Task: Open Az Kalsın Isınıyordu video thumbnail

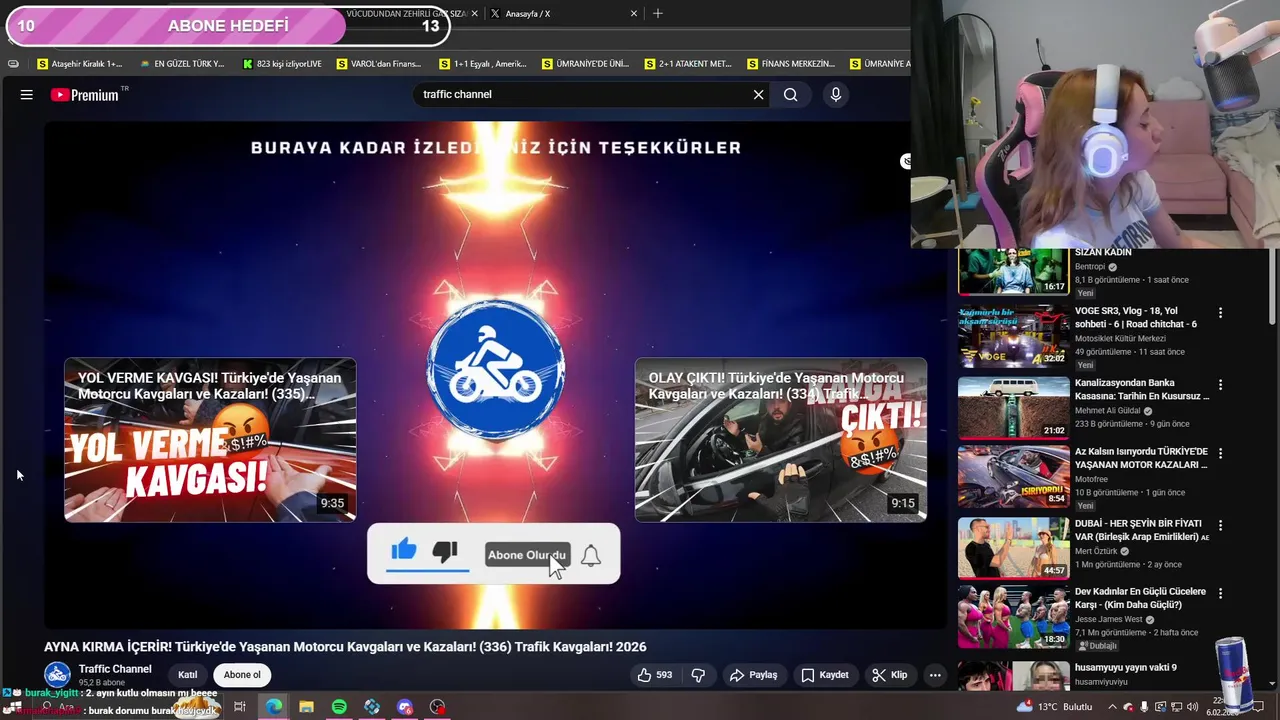Action: pyautogui.click(x=1013, y=477)
